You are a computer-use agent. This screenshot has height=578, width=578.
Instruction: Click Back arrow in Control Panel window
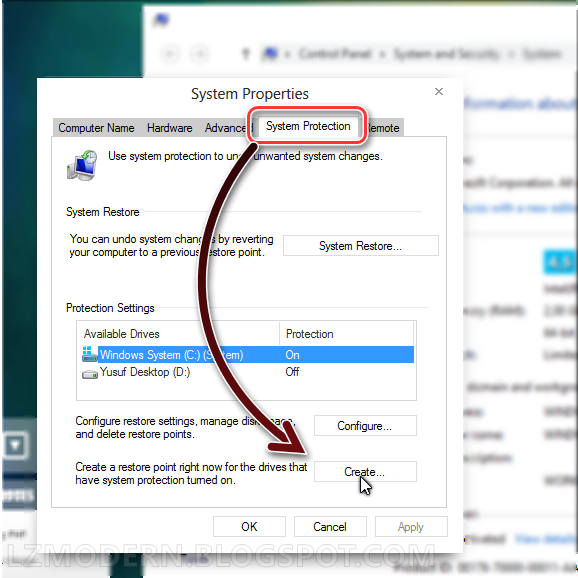pyautogui.click(x=170, y=54)
